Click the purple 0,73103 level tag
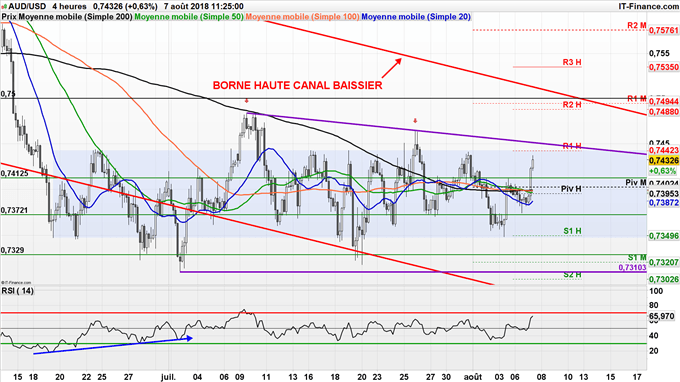The image size is (680, 382). tap(632, 268)
